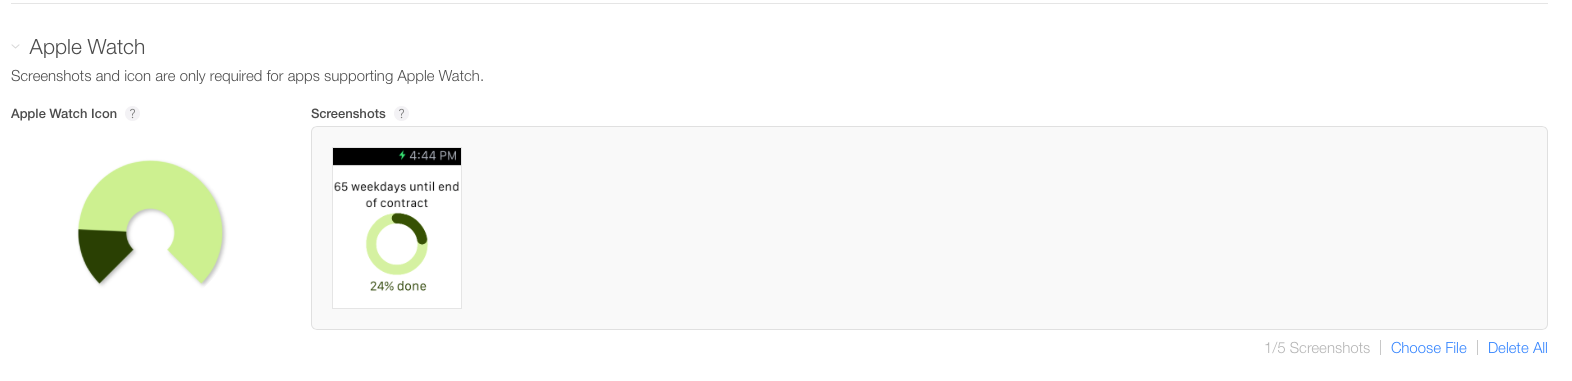
Task: Click the 65 weekdays until end text
Action: 397,187
